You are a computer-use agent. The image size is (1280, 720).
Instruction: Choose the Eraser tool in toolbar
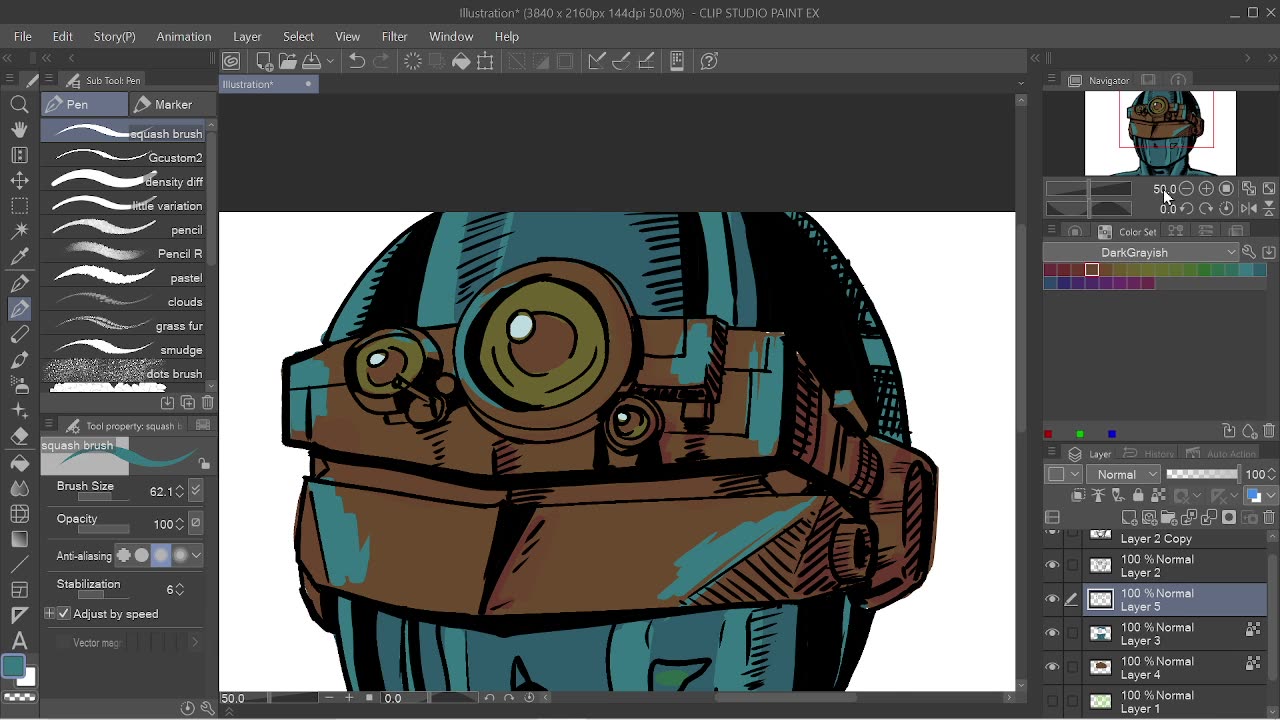19,437
